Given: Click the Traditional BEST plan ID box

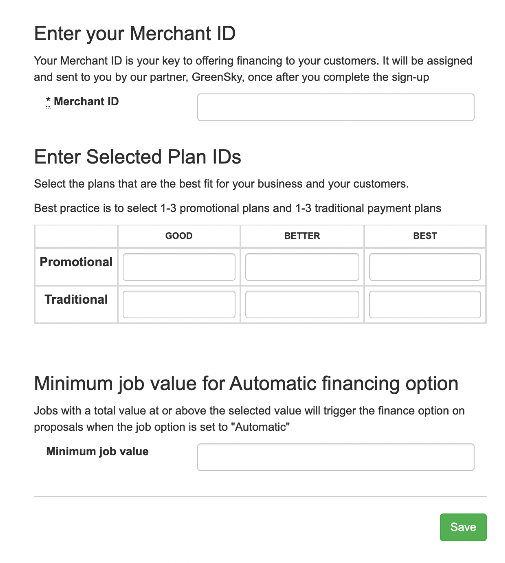Looking at the screenshot, I should coord(425,304).
